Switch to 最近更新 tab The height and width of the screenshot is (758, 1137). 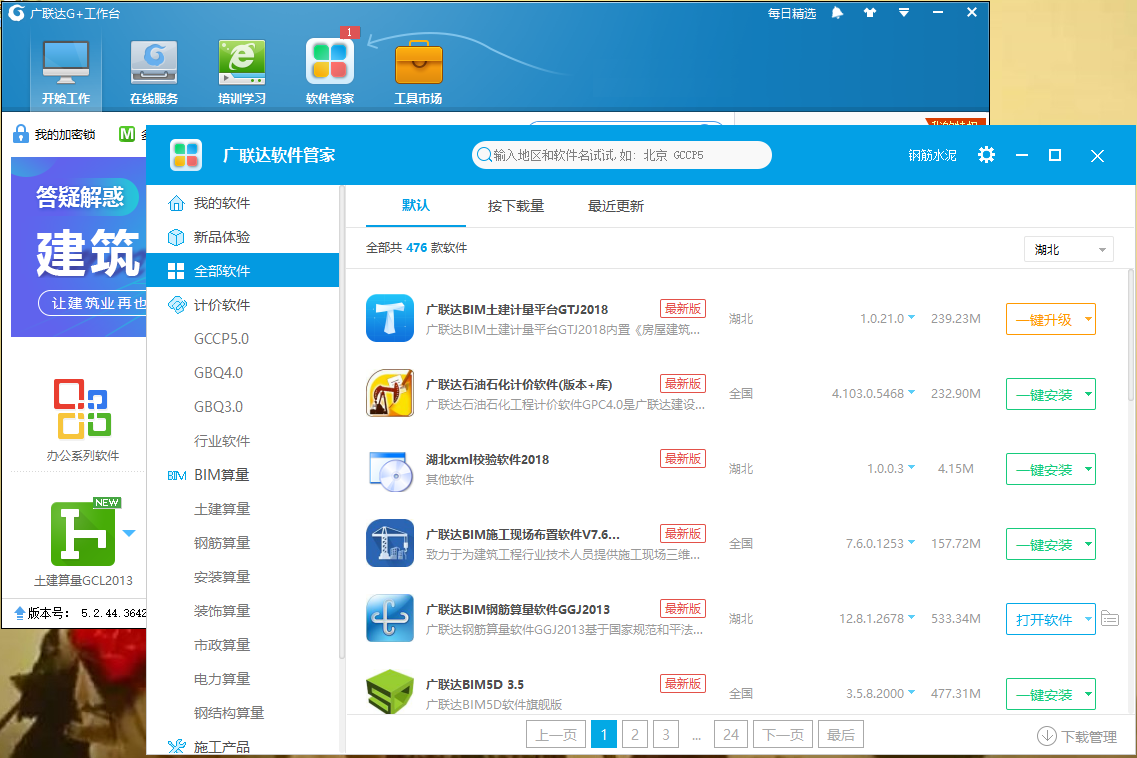pyautogui.click(x=616, y=206)
